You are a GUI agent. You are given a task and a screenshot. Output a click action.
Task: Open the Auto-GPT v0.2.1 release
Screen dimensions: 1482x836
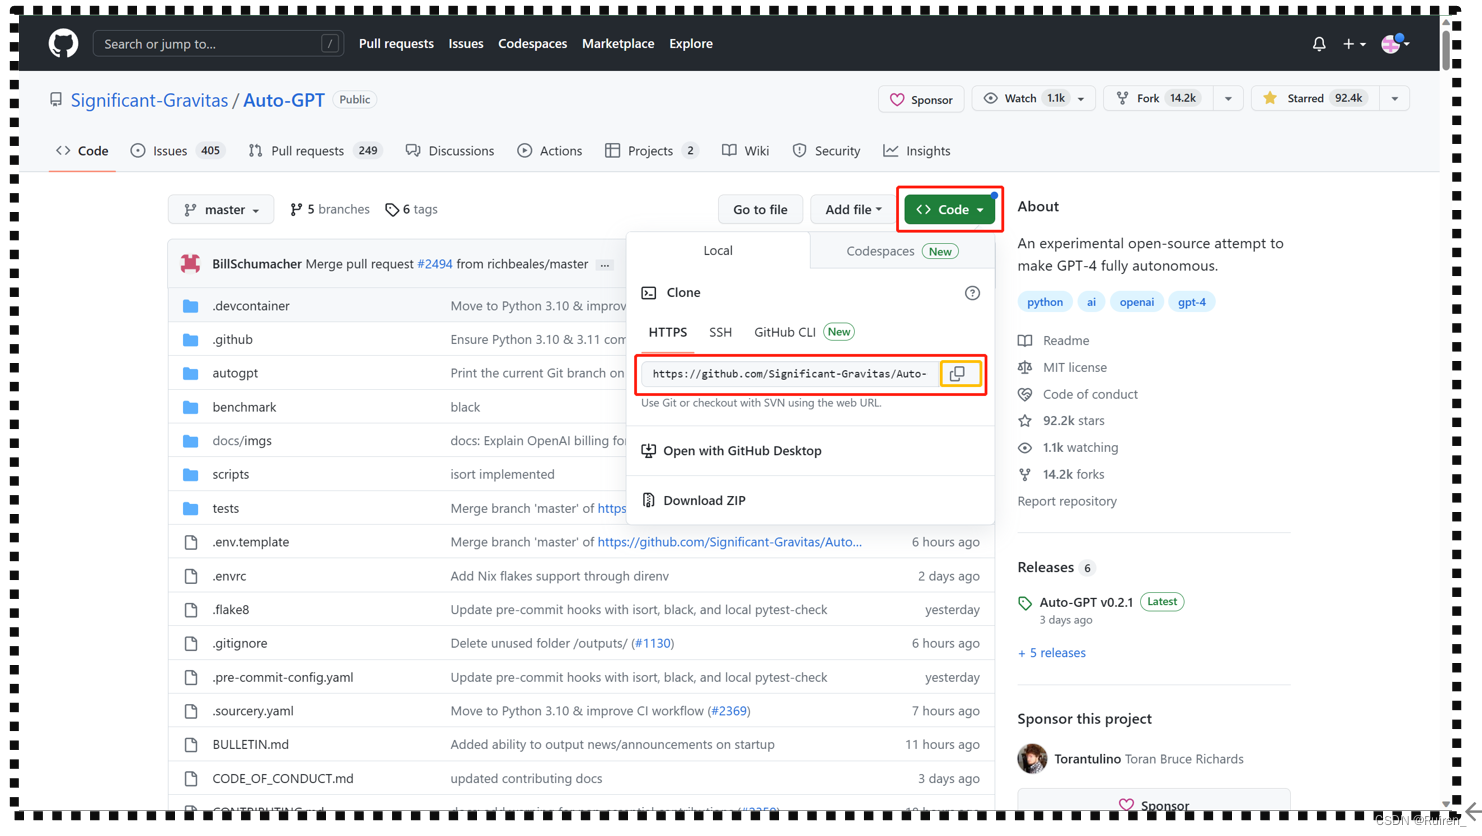[x=1086, y=602]
